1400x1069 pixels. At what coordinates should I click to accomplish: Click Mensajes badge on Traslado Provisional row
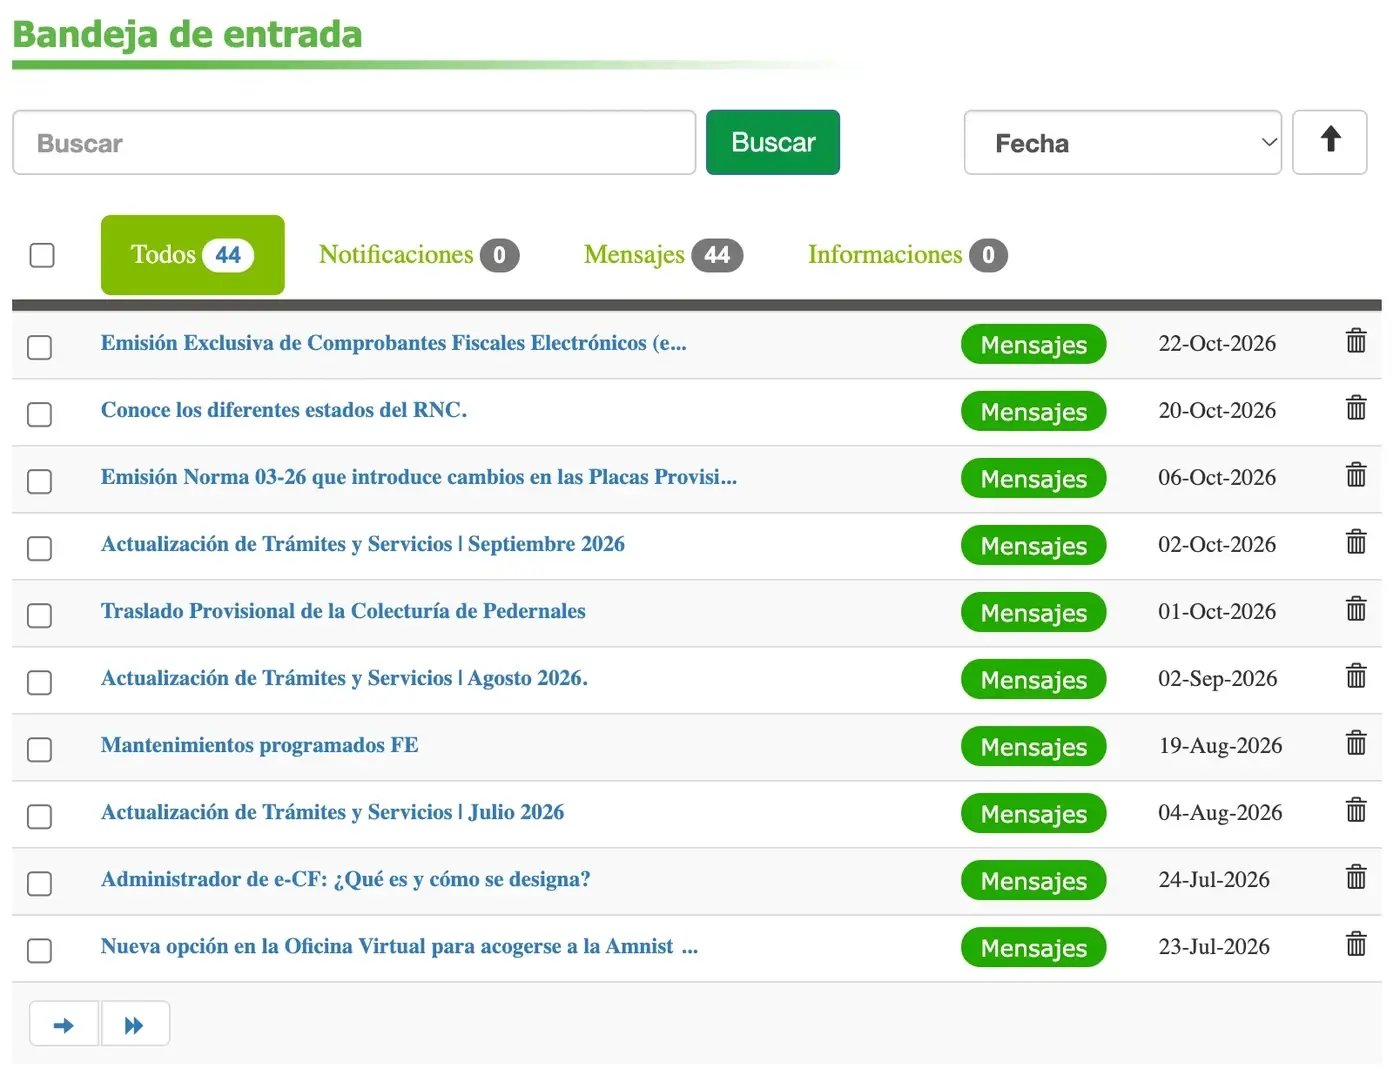coord(1034,612)
